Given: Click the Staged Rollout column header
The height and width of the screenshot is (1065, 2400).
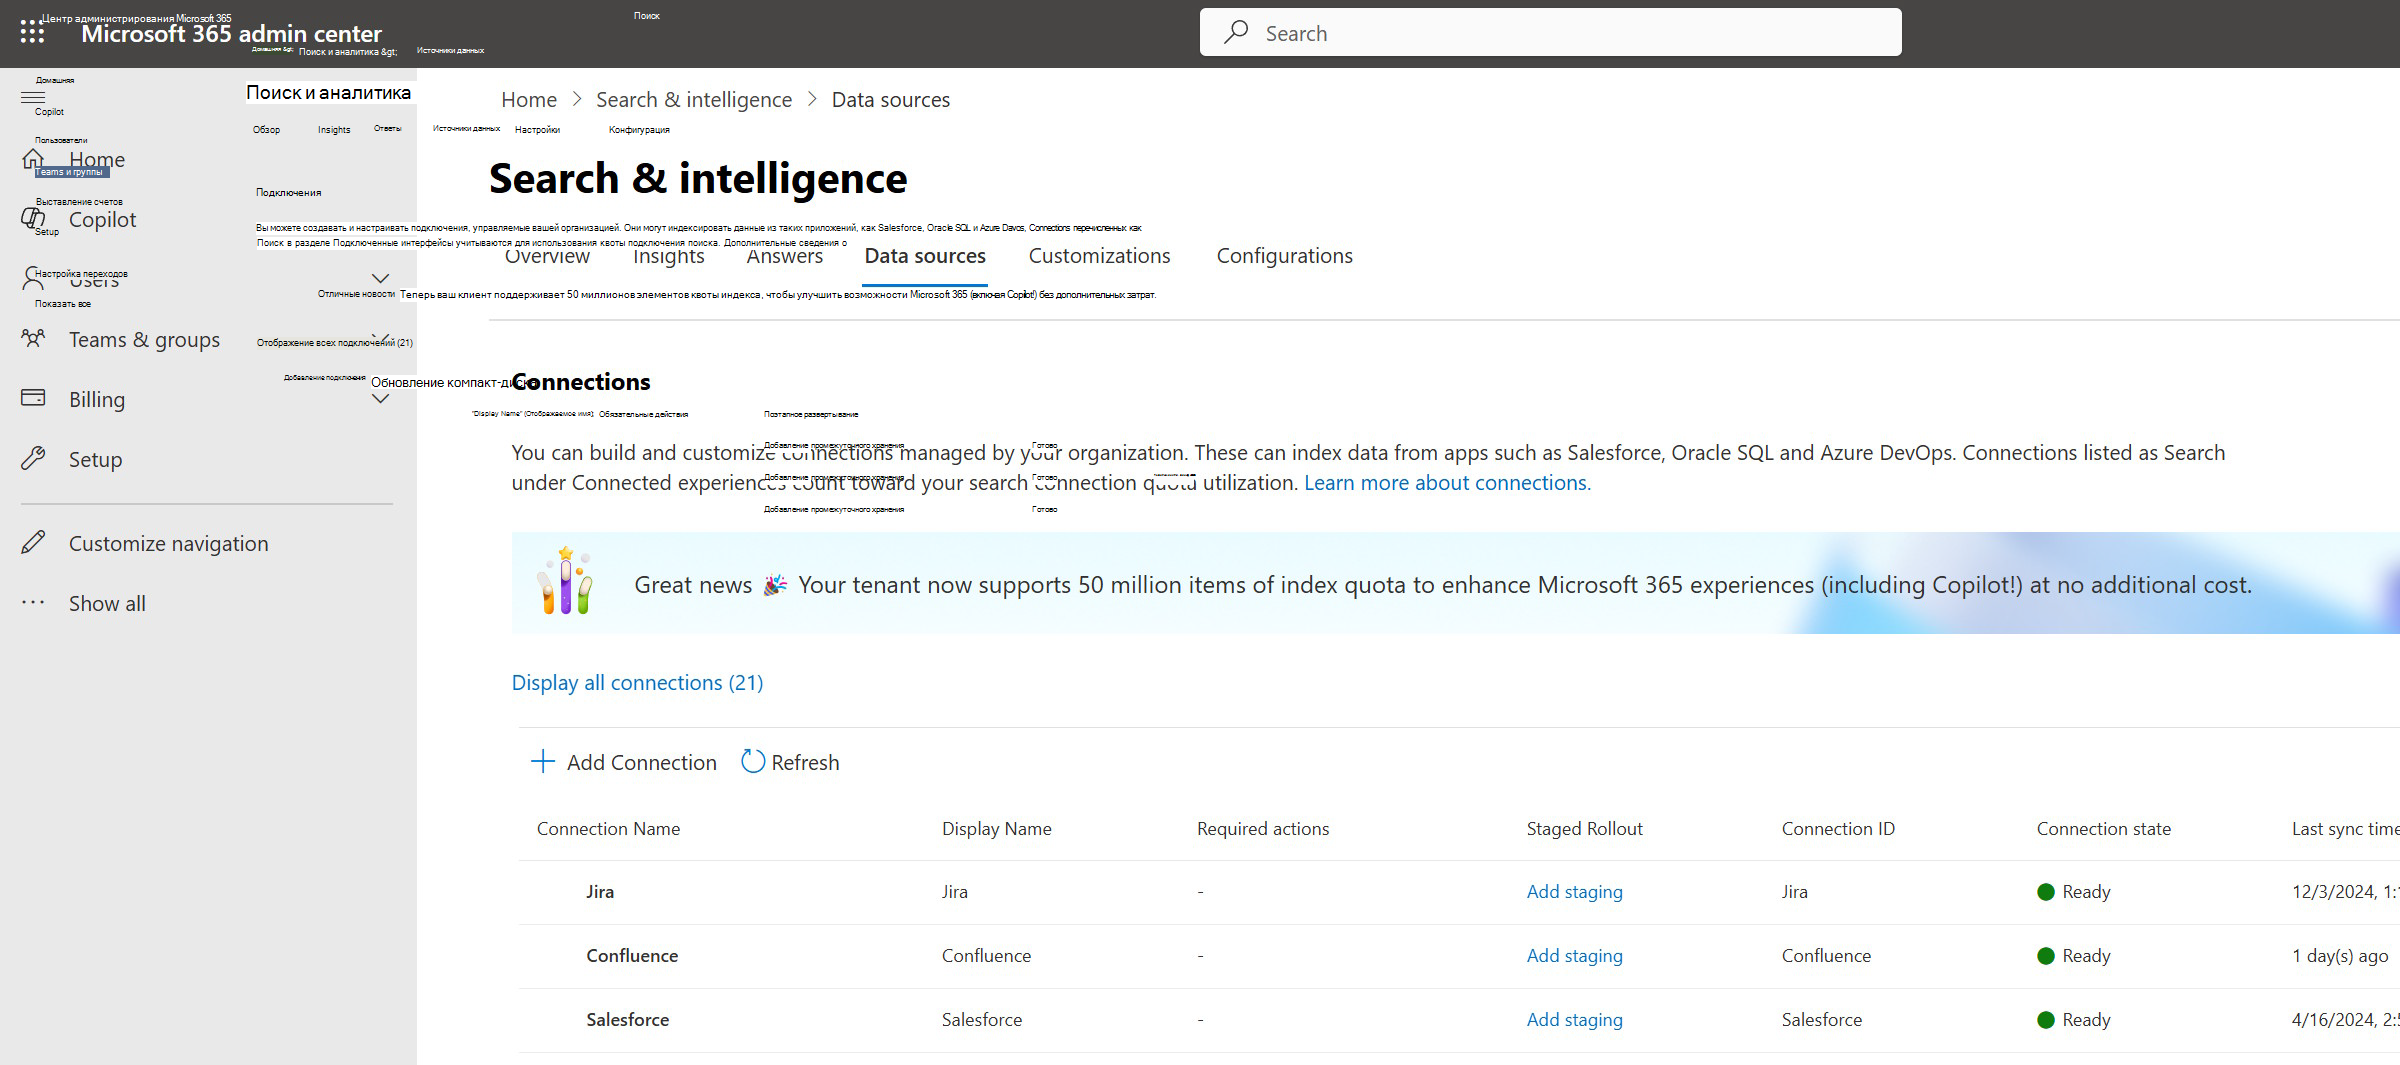Looking at the screenshot, I should pos(1584,829).
